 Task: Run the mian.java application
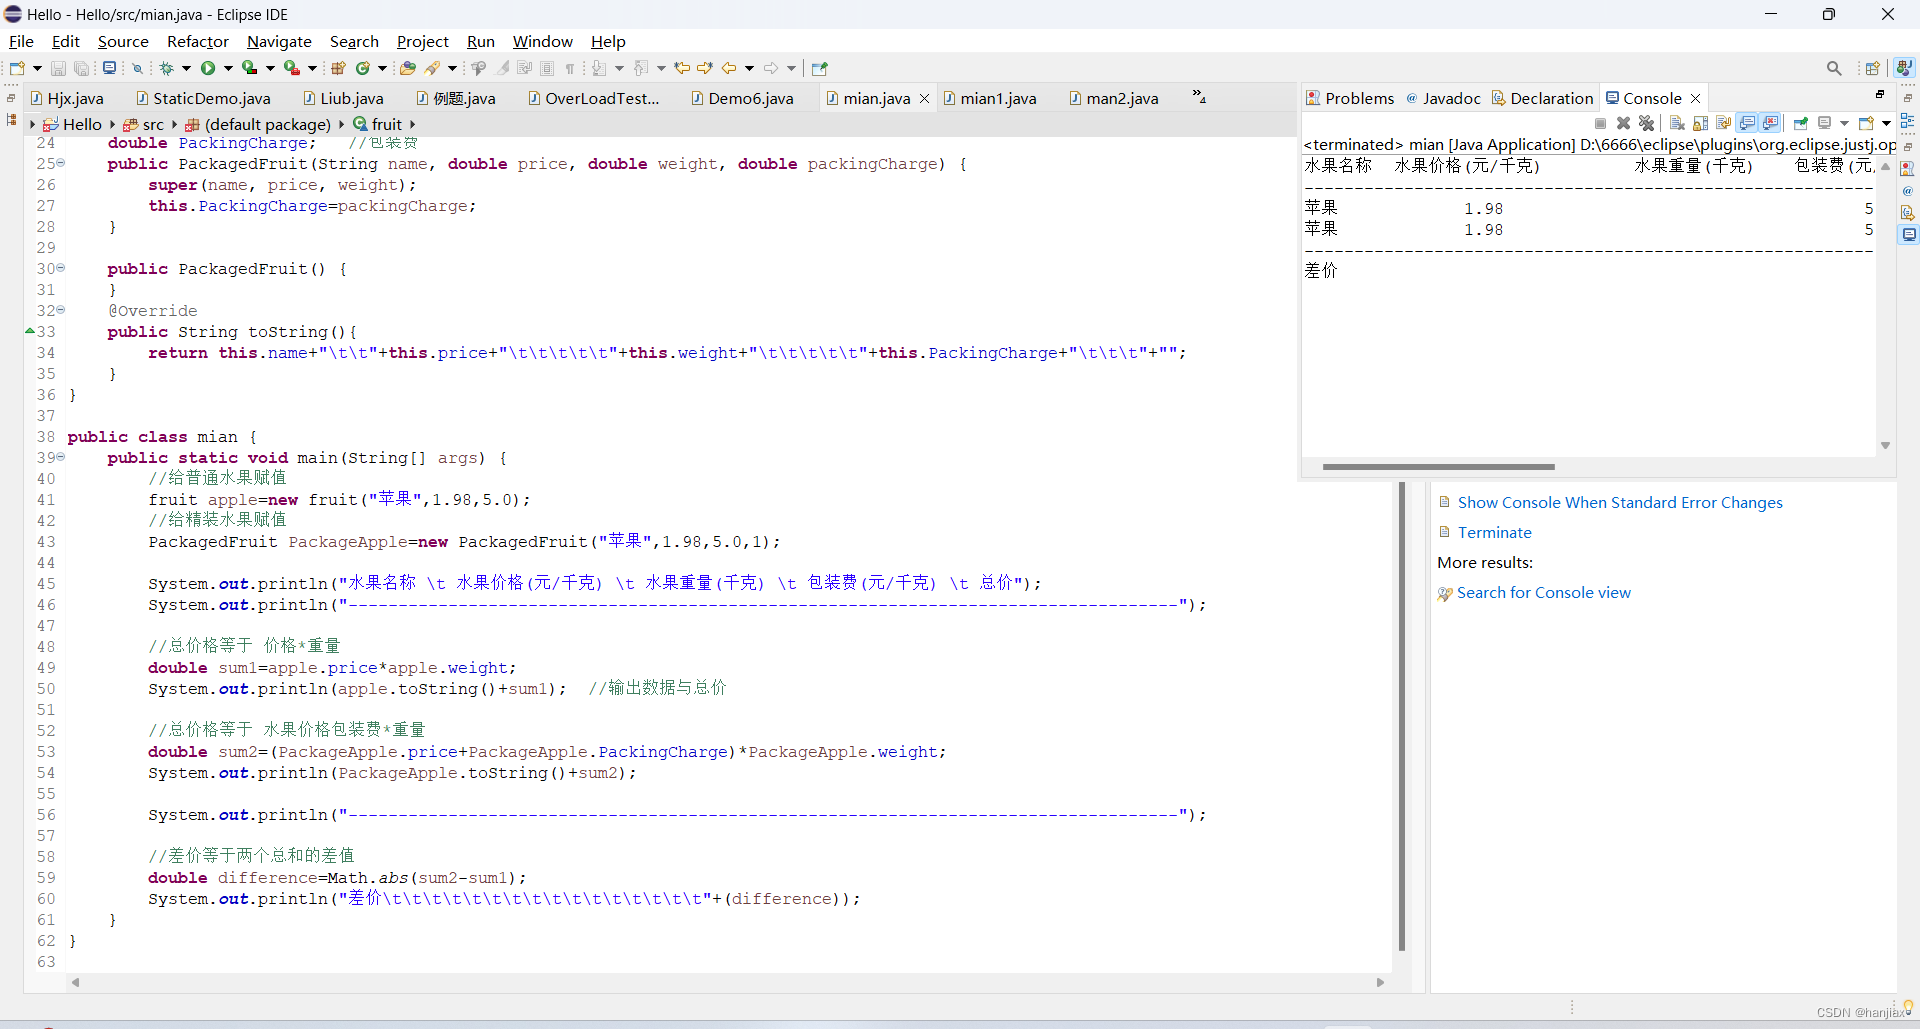point(208,67)
